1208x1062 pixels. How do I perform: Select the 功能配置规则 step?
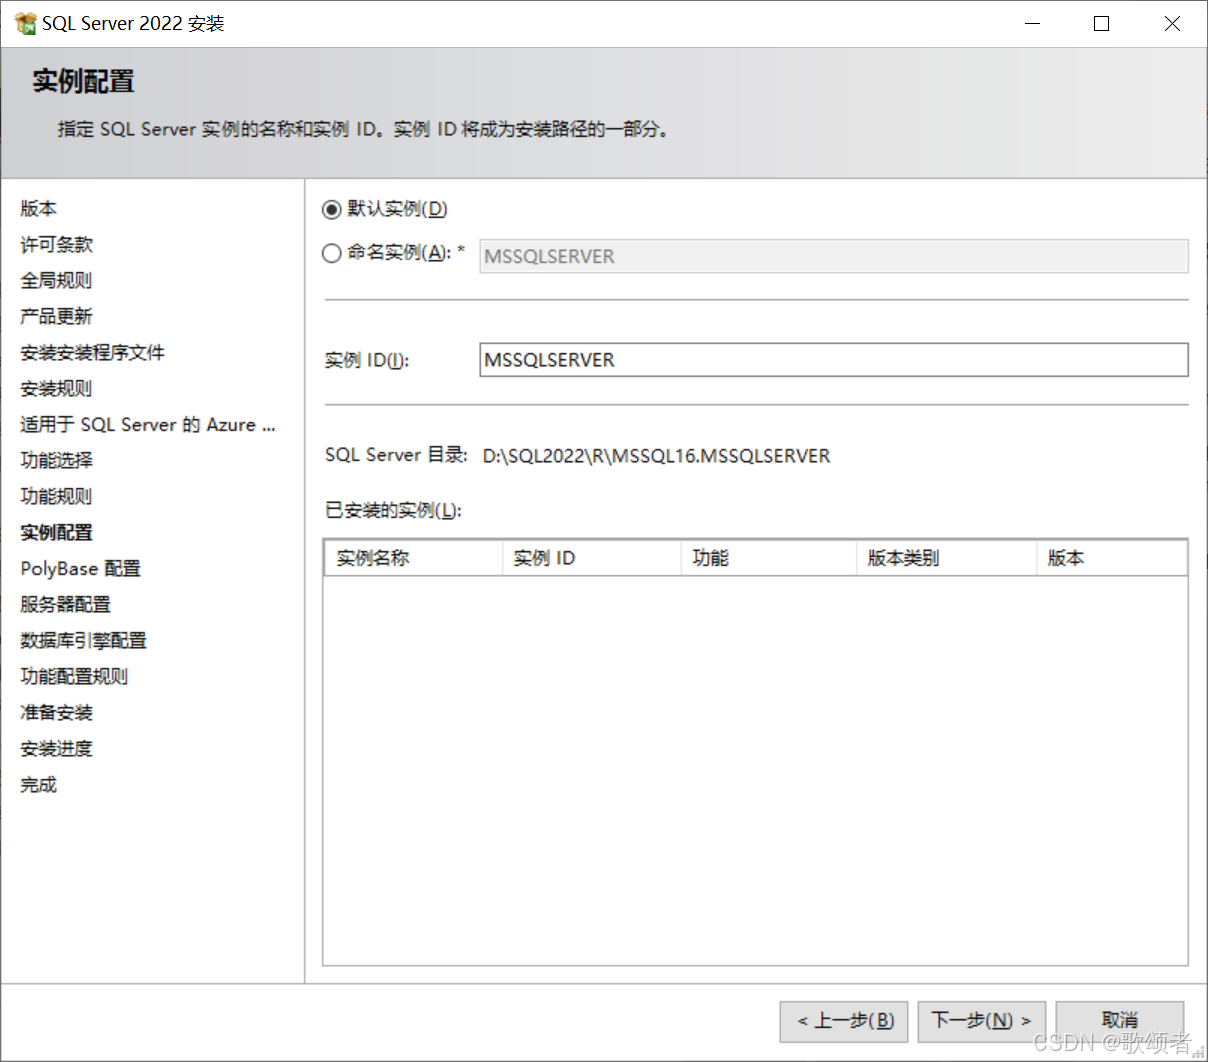(x=75, y=677)
